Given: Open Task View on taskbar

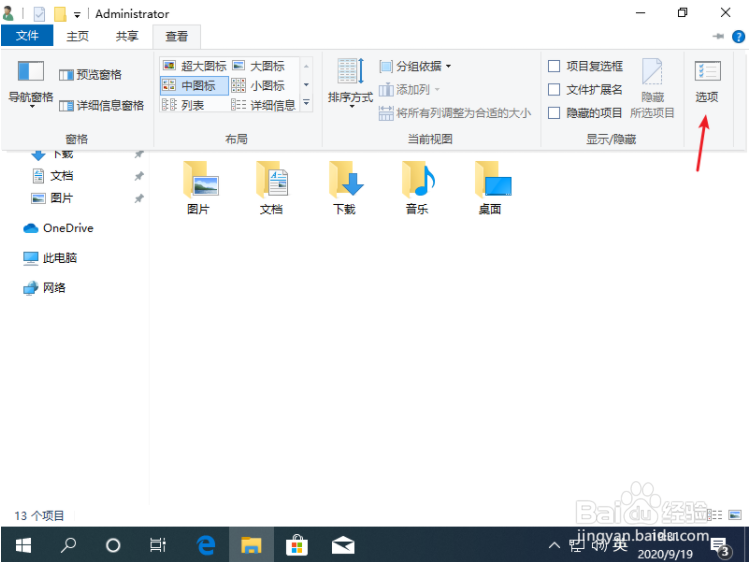Looking at the screenshot, I should click(x=158, y=545).
